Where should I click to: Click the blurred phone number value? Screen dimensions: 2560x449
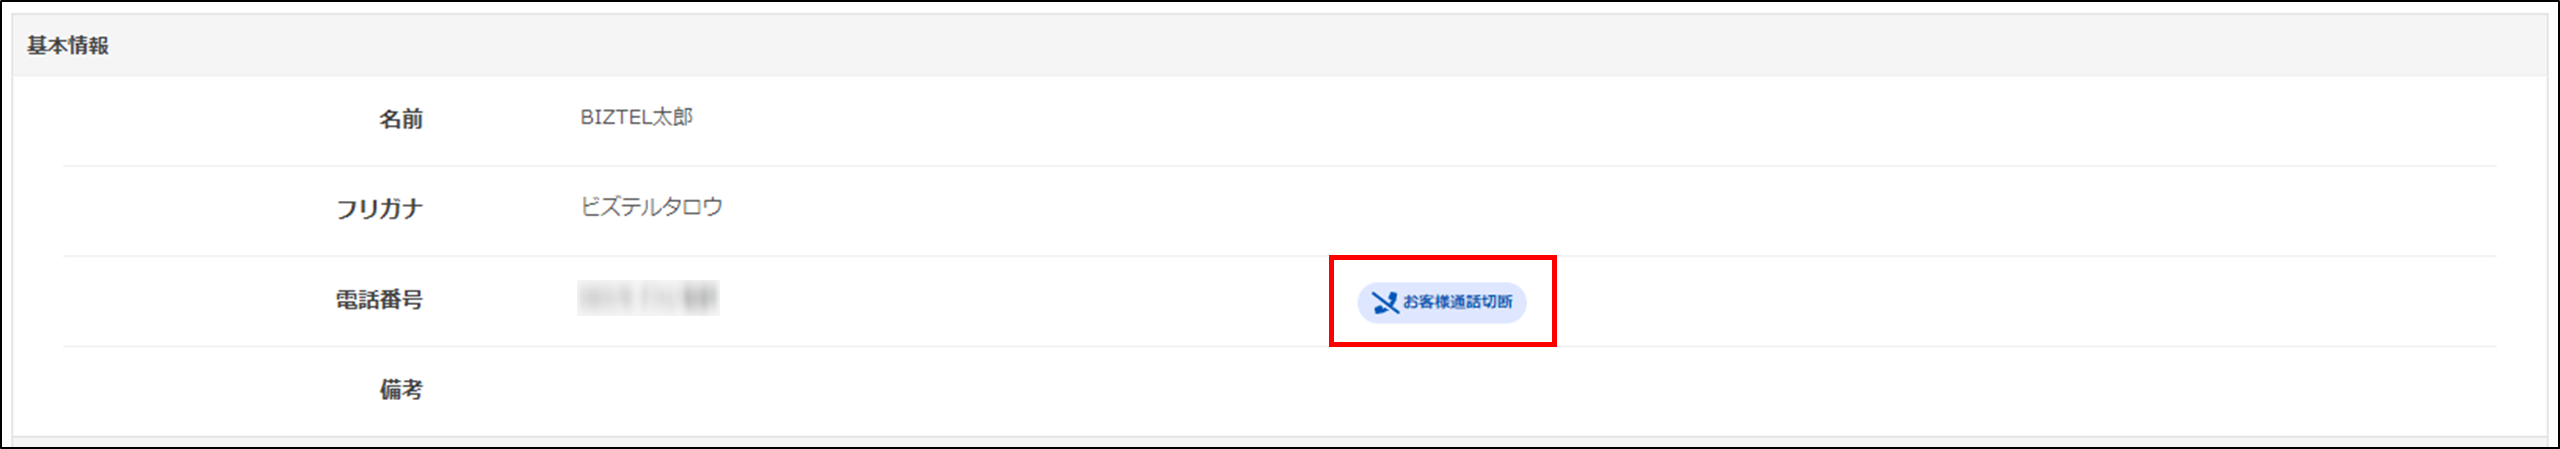(x=648, y=298)
